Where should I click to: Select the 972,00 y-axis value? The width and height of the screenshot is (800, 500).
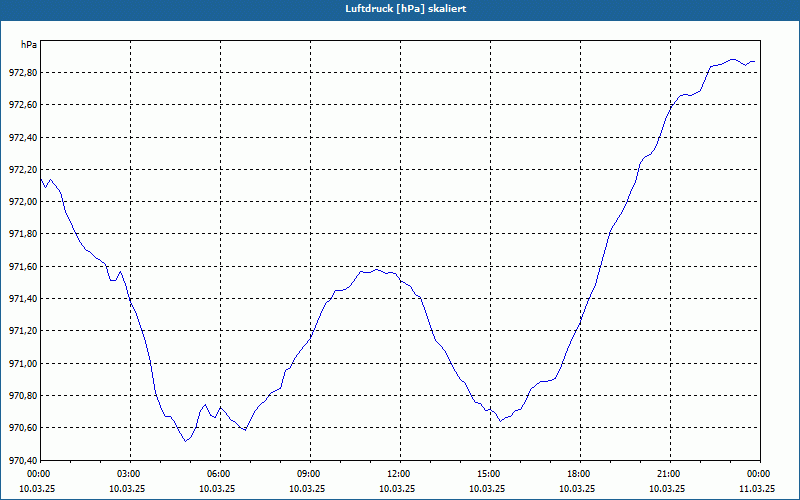click(23, 202)
